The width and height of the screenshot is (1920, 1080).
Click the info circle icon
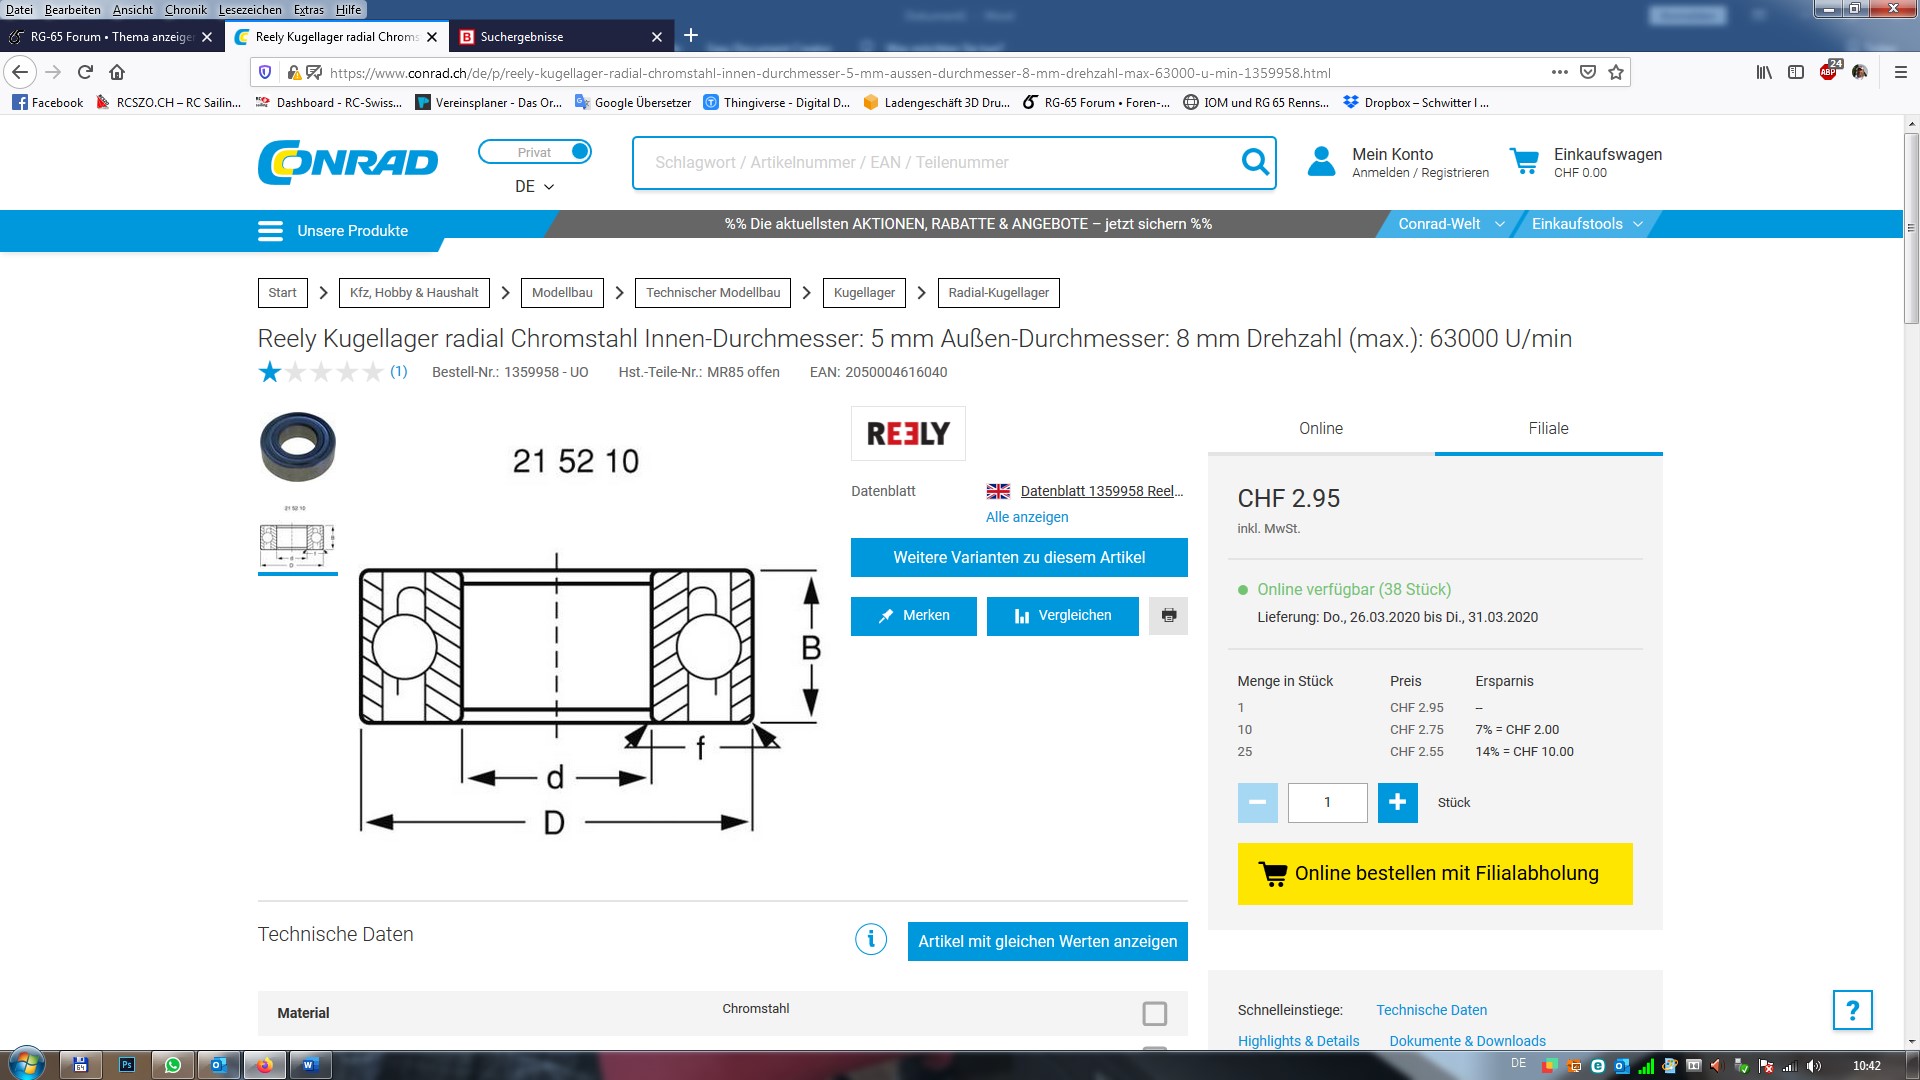870,940
